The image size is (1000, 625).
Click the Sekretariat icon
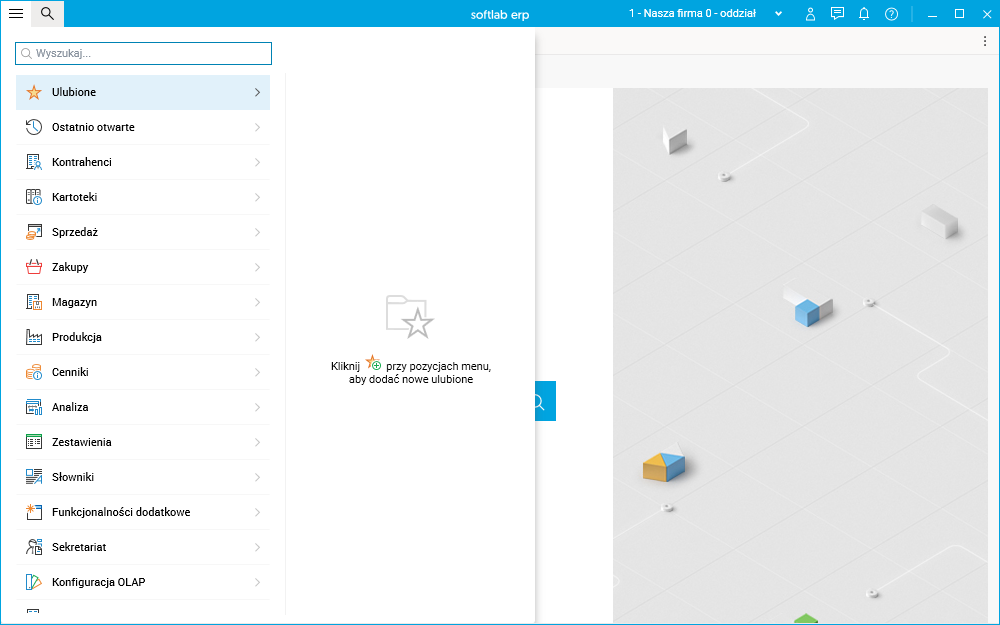[34, 547]
